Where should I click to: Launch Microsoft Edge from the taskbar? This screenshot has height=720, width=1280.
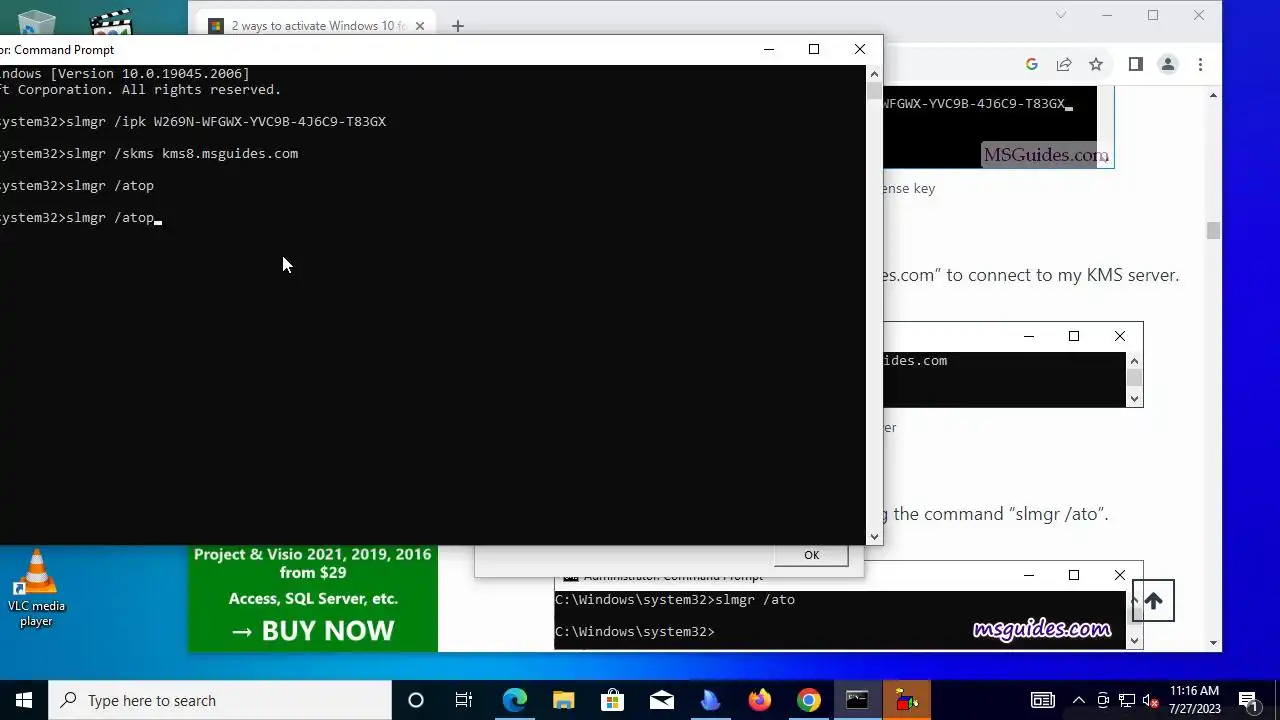514,700
